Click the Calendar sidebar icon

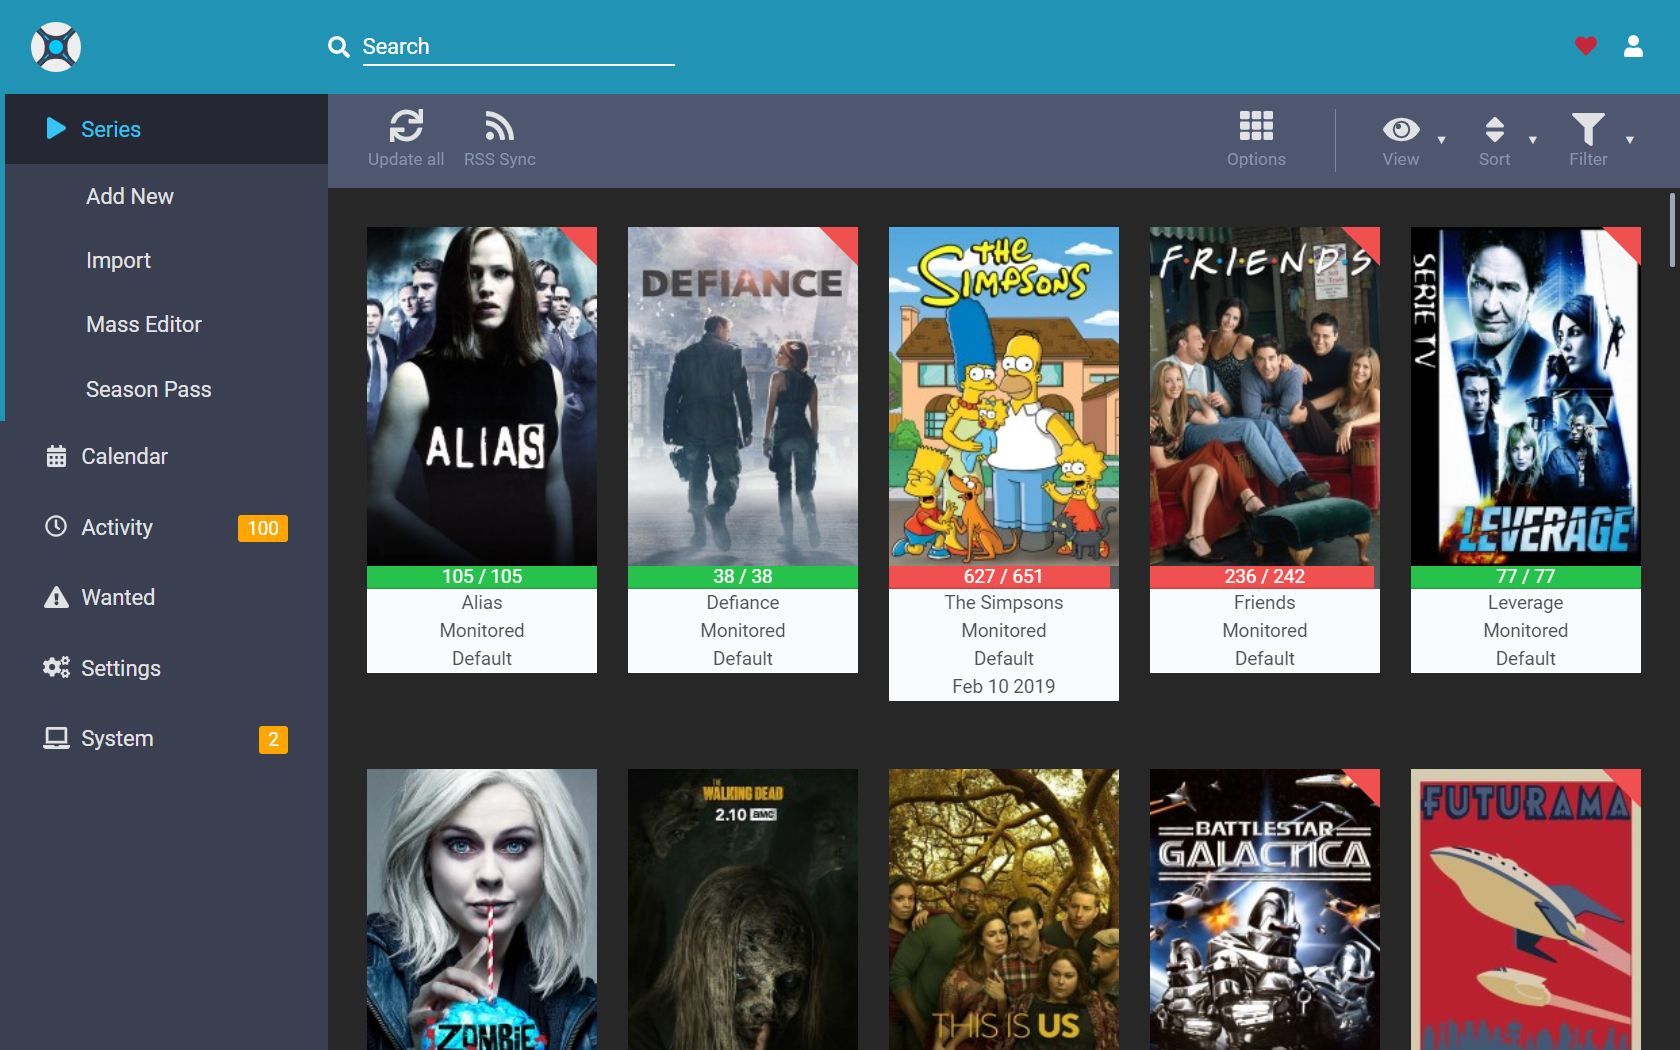point(56,456)
